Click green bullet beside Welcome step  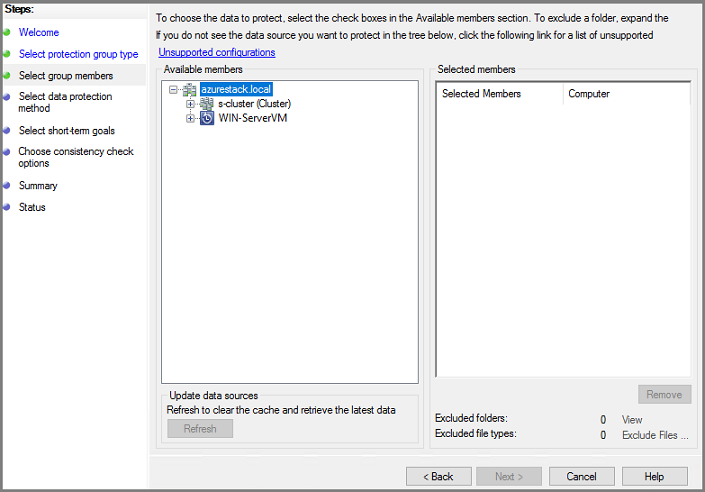6,32
